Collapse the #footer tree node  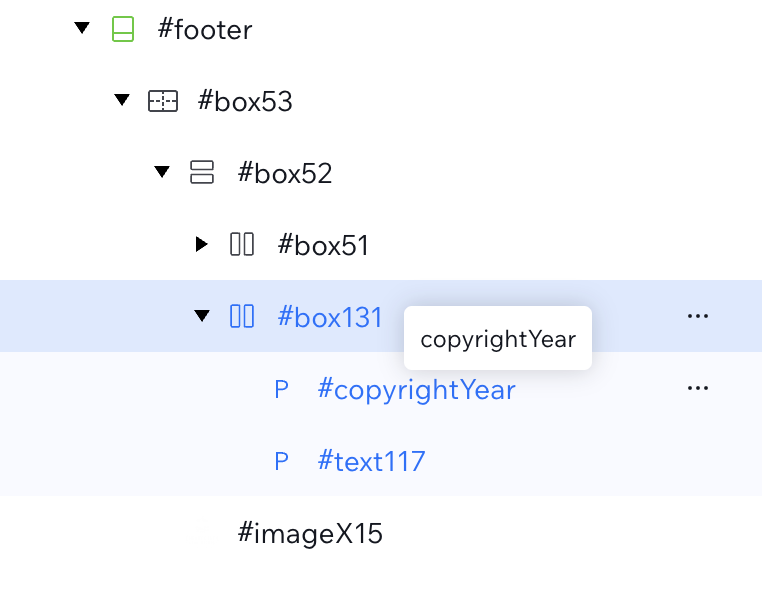coord(82,29)
